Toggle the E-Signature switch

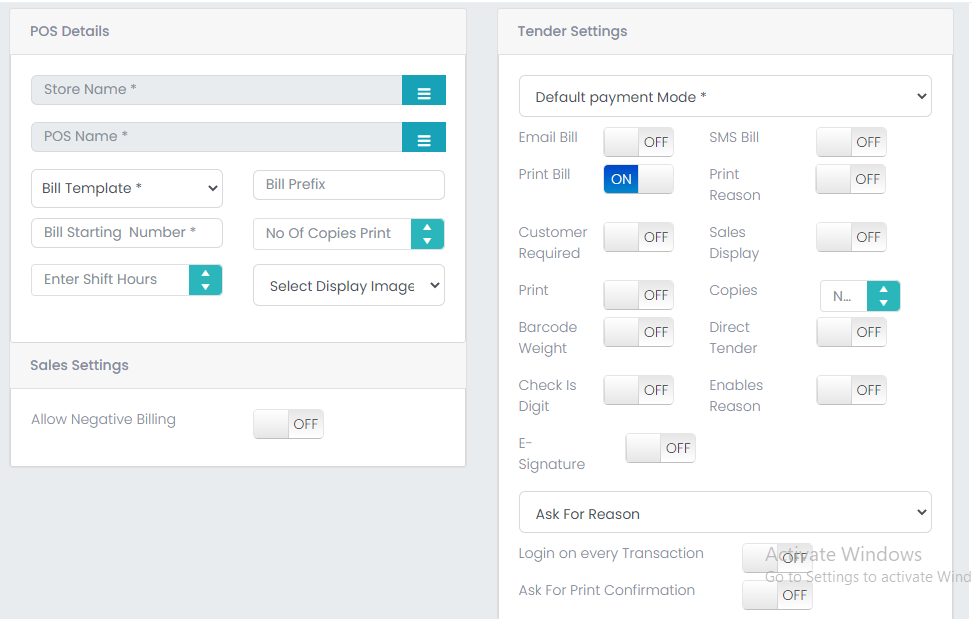coord(660,449)
